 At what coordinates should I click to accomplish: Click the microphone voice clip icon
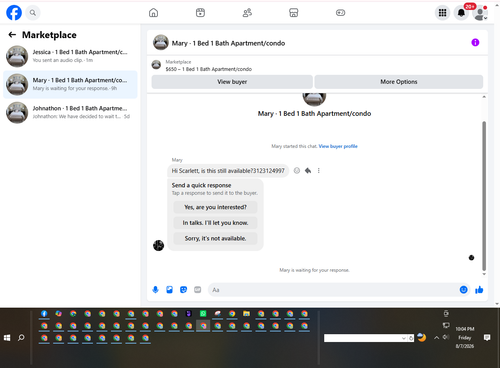tap(155, 290)
